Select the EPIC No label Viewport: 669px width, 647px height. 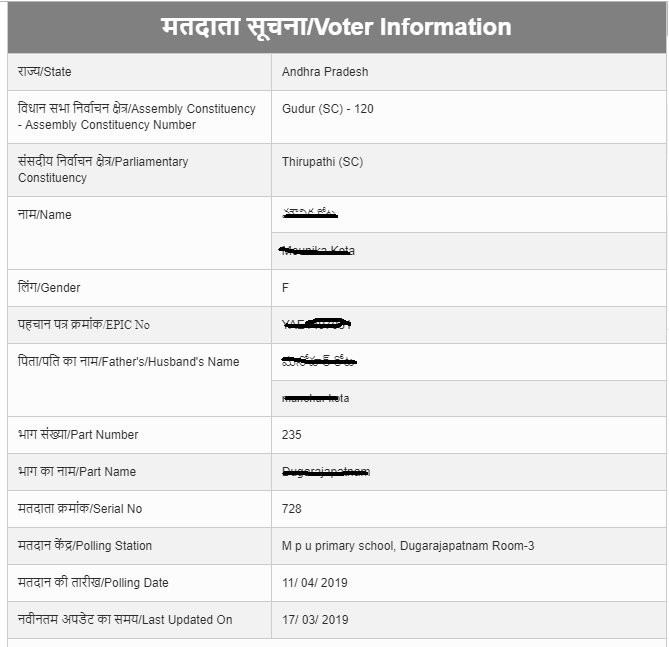[x=84, y=325]
